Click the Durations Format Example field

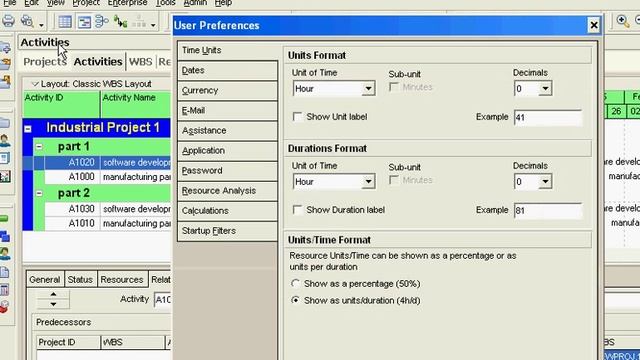(548, 211)
